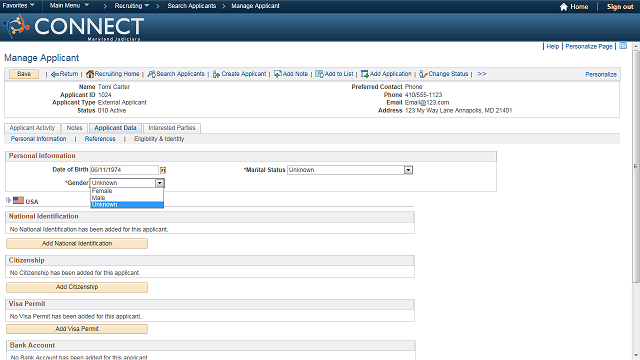640x360 pixels.
Task: Open the Interested Parties tab
Action: [172, 128]
